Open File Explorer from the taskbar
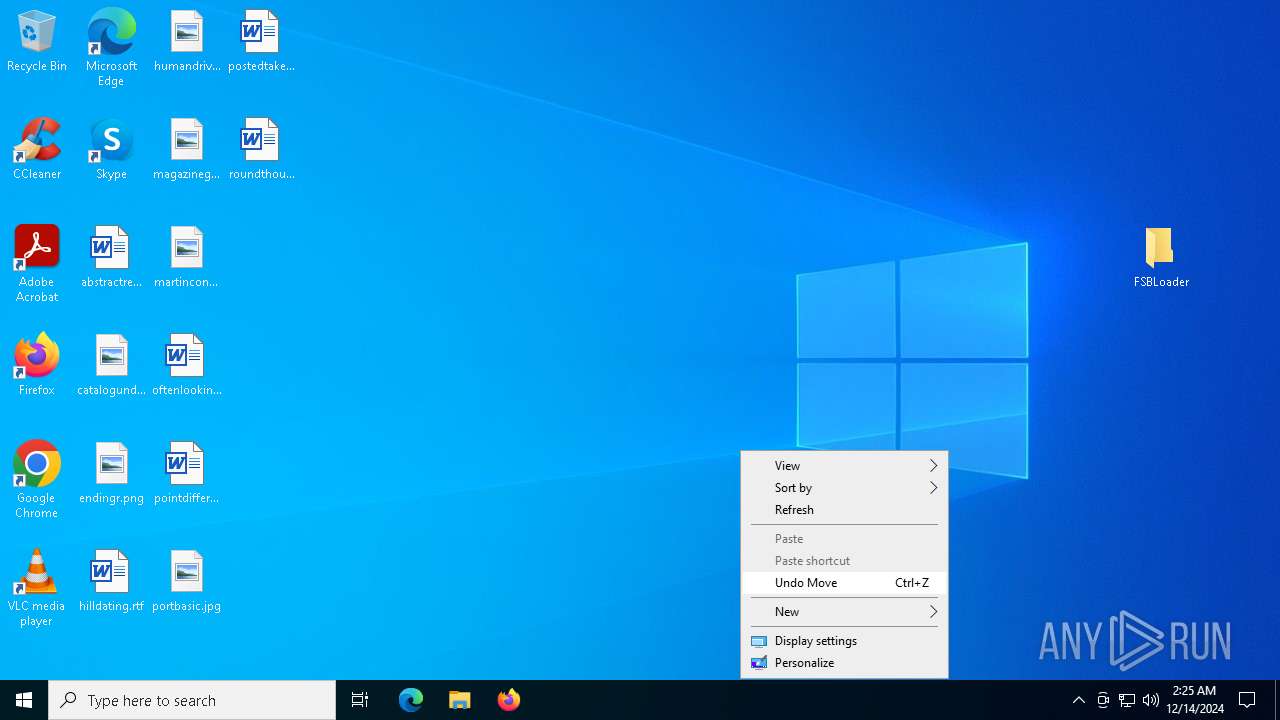1280x720 pixels. pos(460,700)
